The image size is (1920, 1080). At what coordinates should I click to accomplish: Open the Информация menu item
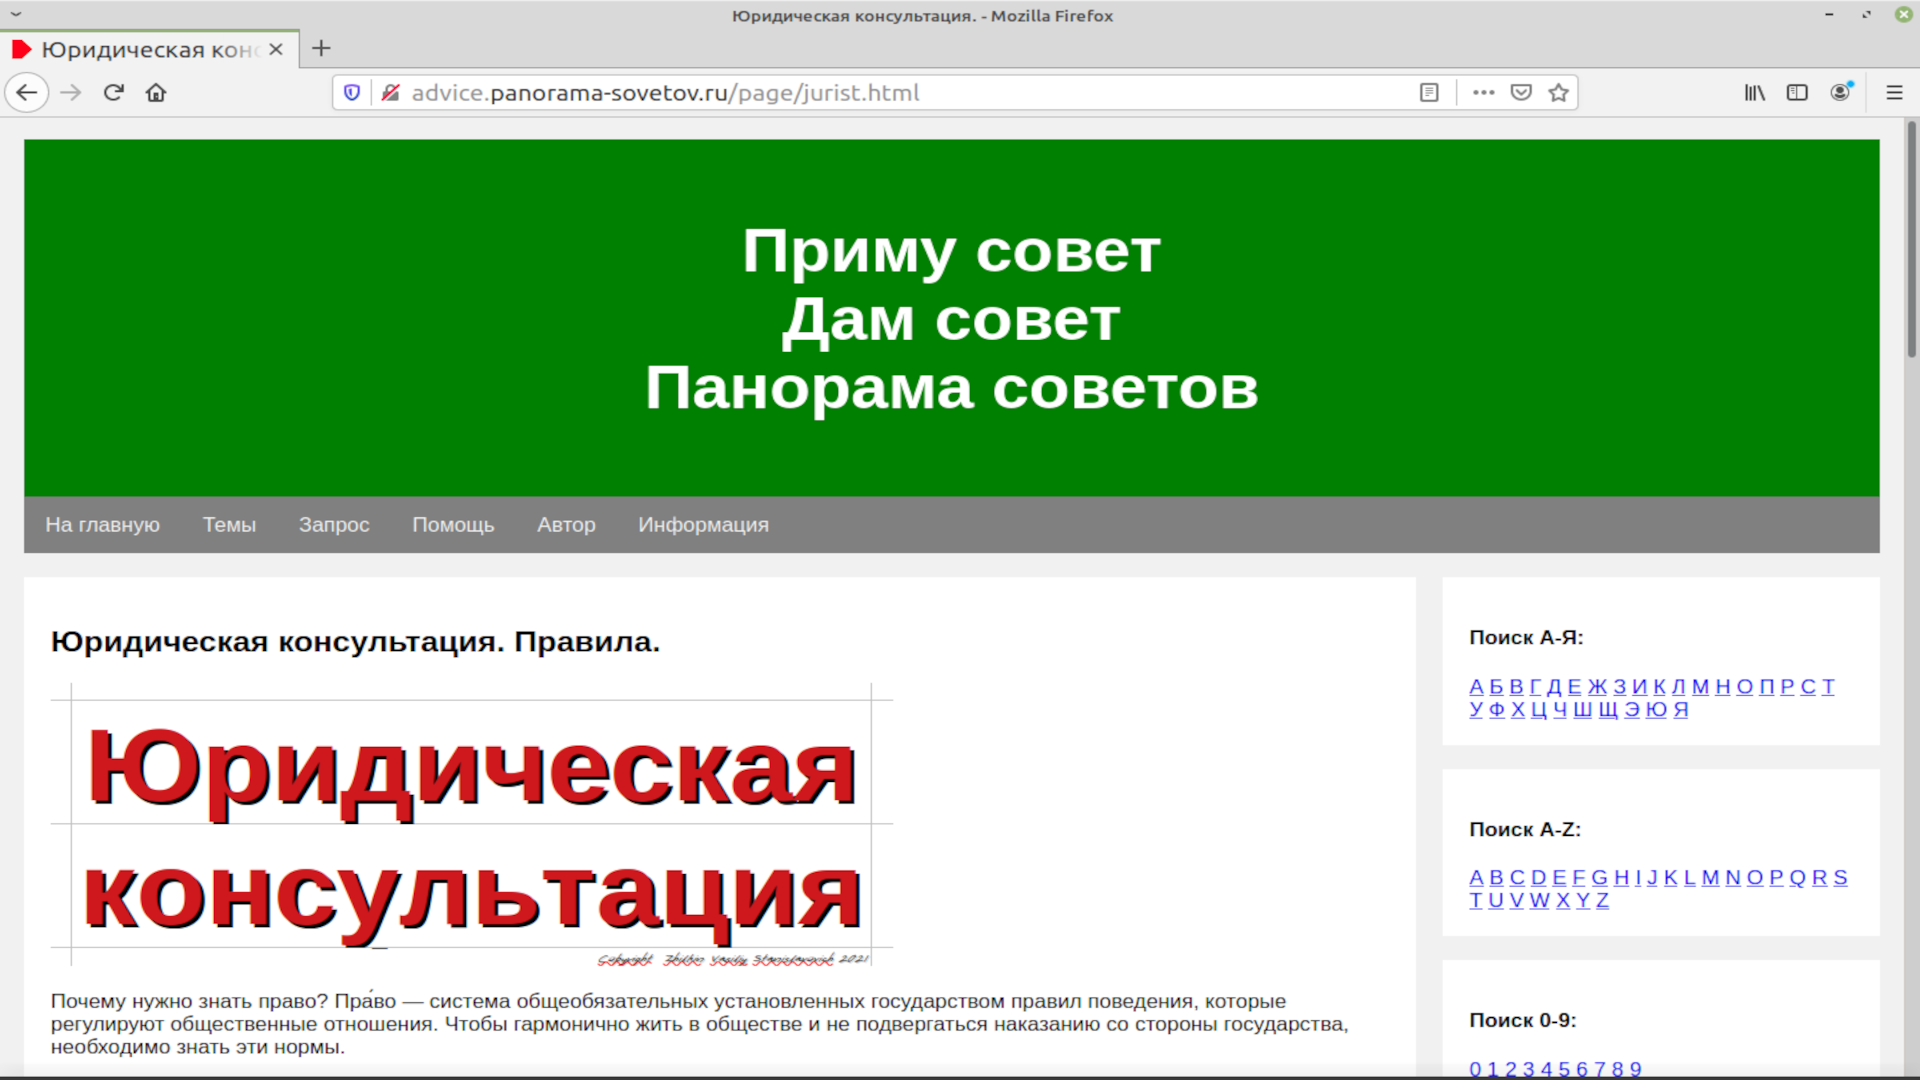coord(703,524)
